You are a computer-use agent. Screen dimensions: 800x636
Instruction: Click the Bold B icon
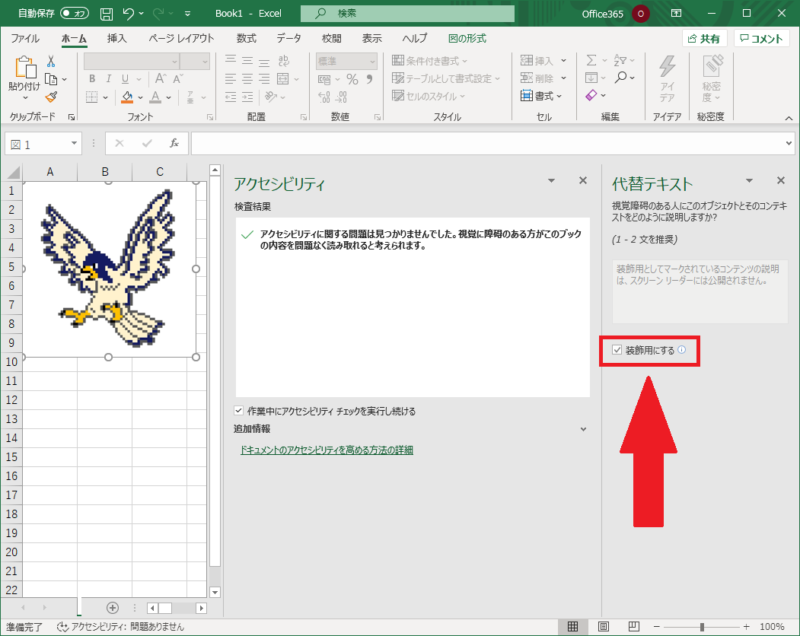(92, 79)
